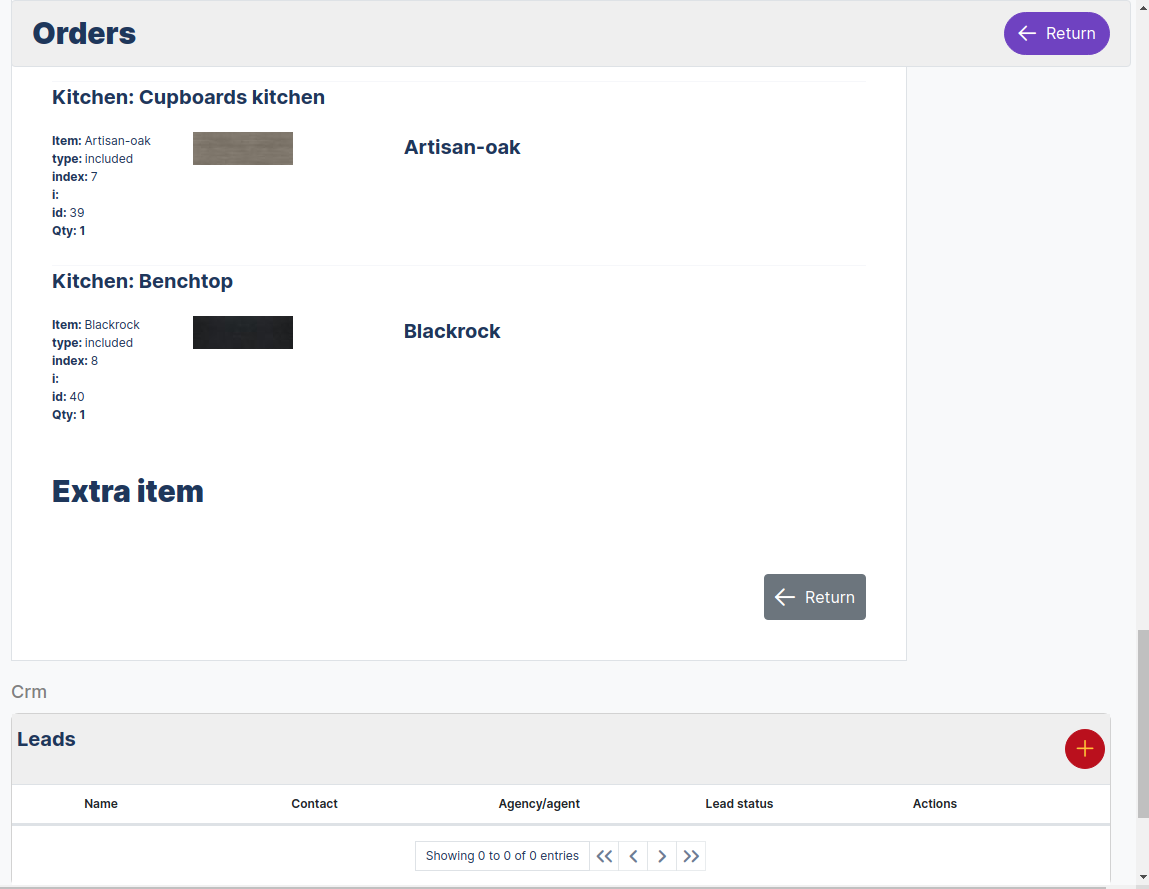
Task: Click the purple Return button in Orders header
Action: 1056,33
